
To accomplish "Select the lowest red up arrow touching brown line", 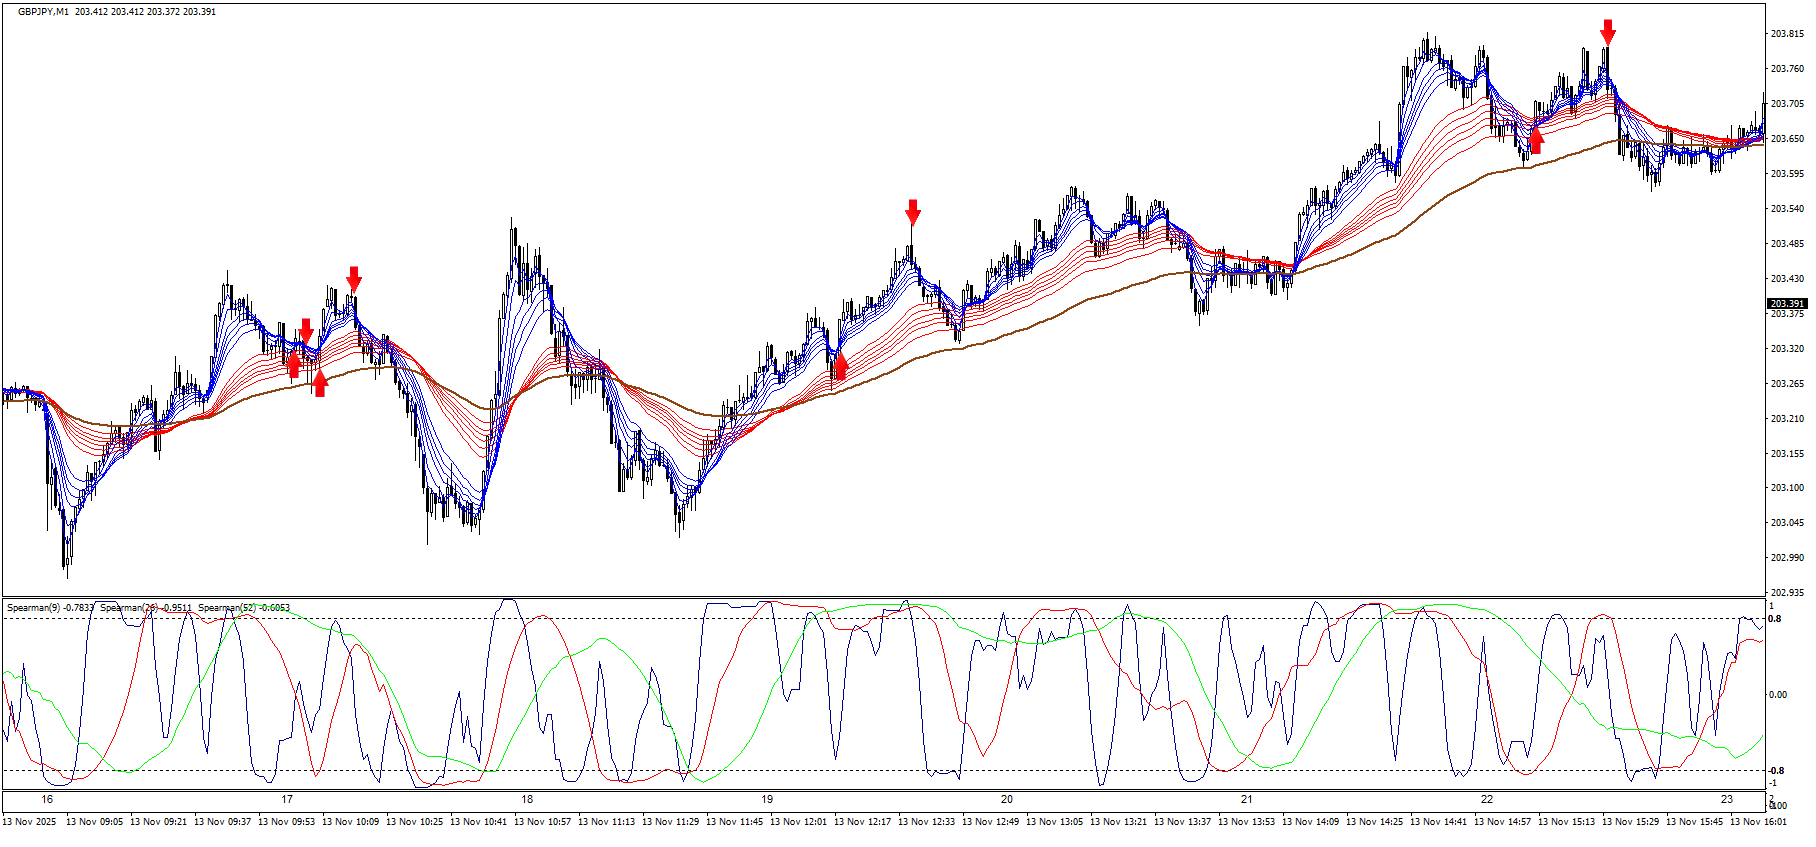I will coord(319,383).
